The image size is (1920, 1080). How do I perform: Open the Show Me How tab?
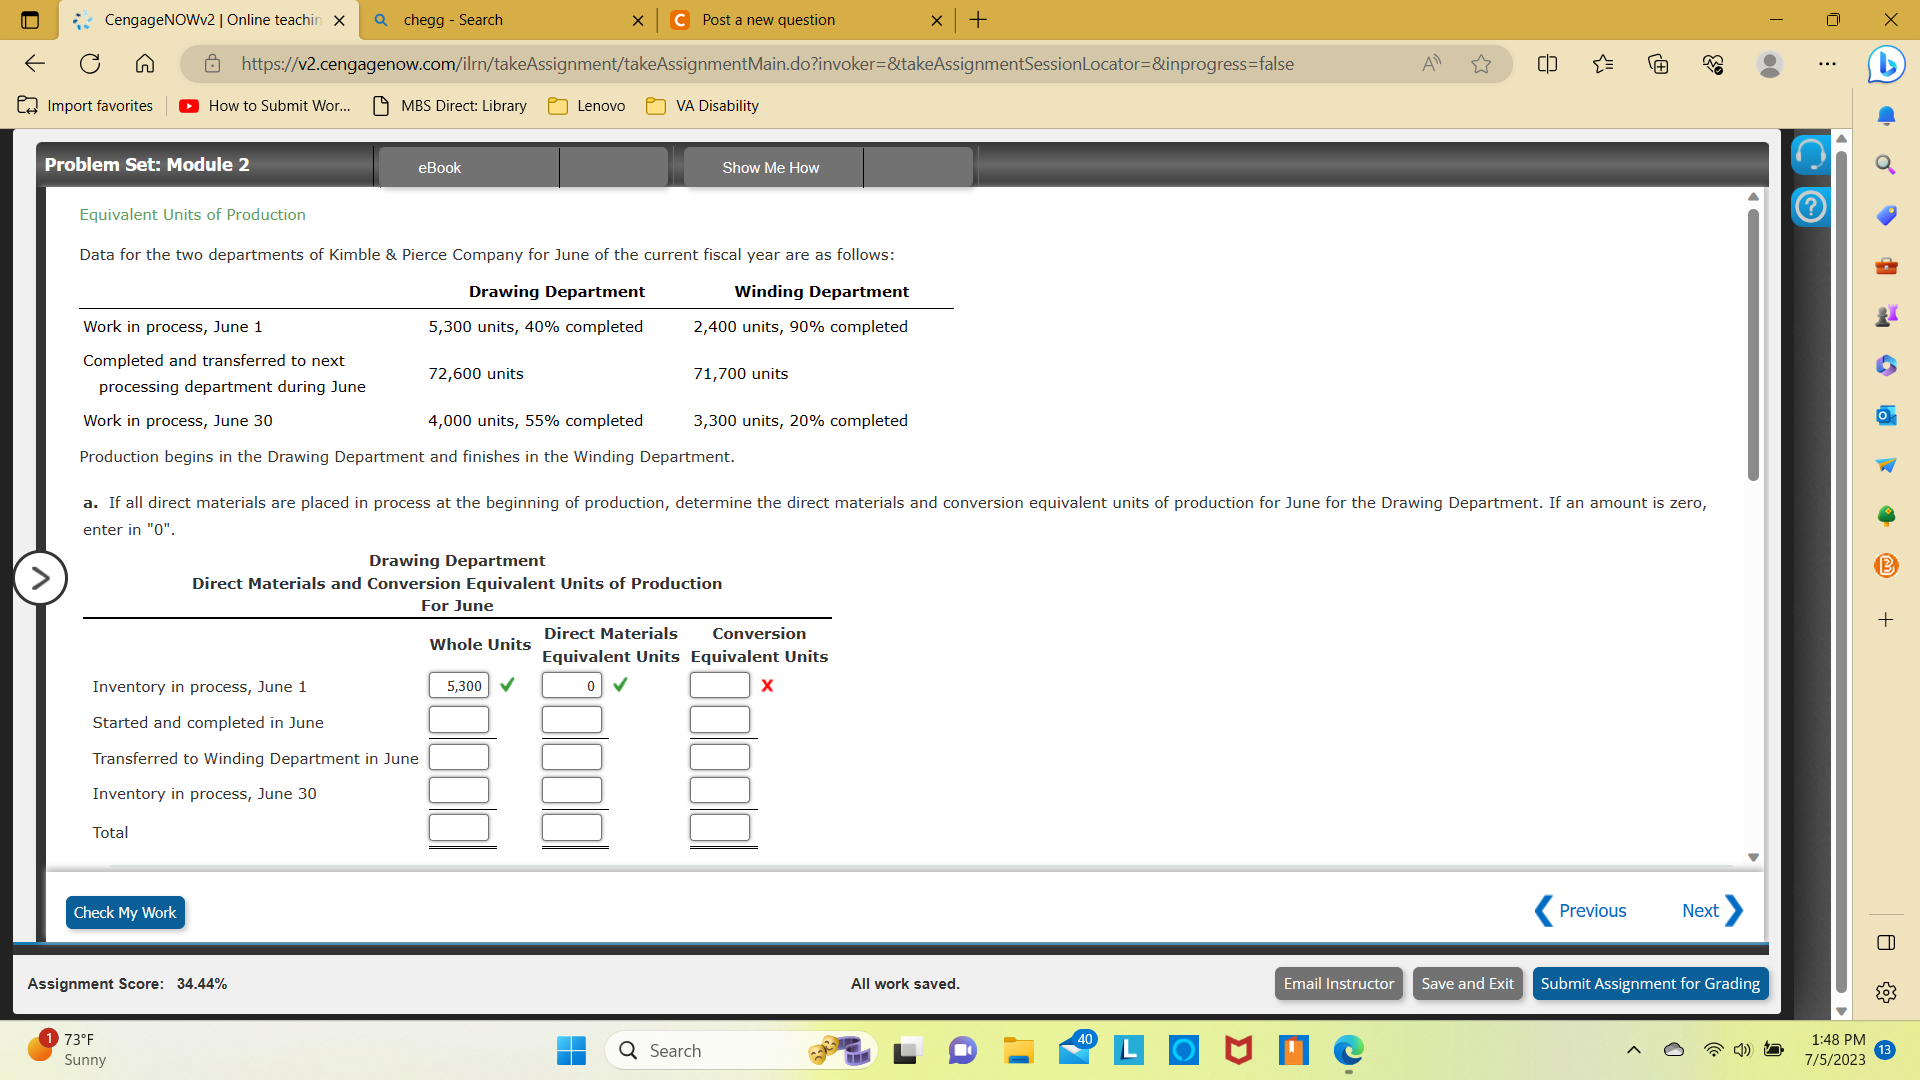click(x=771, y=167)
